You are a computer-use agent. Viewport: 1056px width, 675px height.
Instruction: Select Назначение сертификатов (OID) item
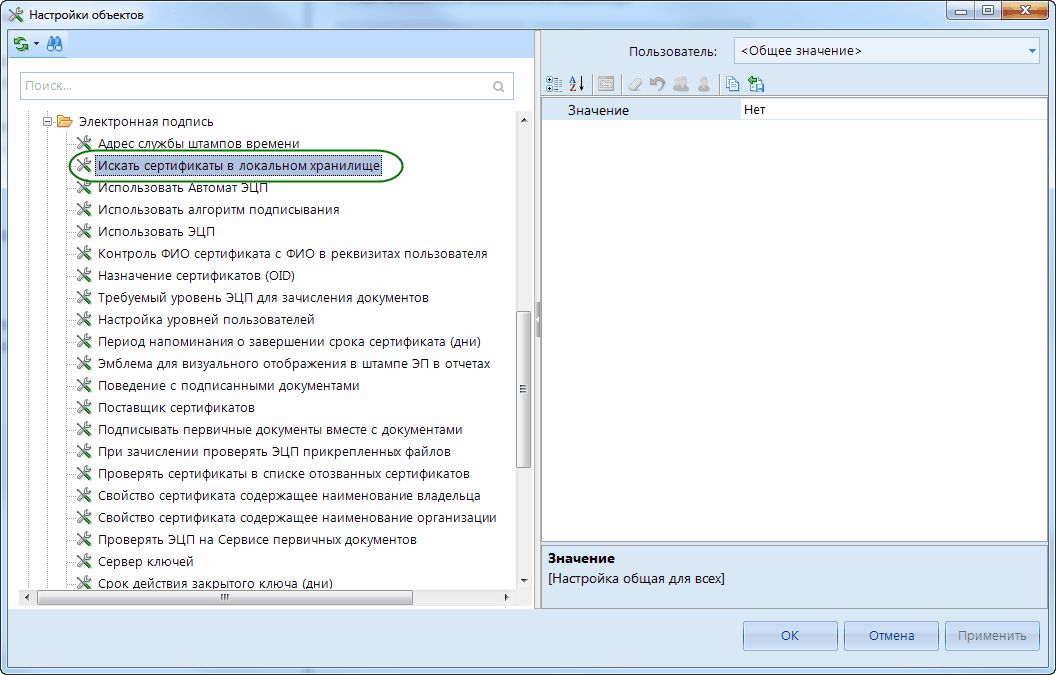tap(196, 276)
